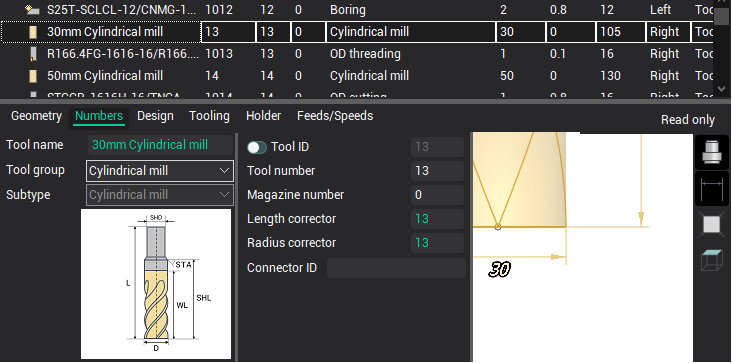Switch to the Feeds/Speeds tab
This screenshot has width=732, height=363.
[335, 116]
